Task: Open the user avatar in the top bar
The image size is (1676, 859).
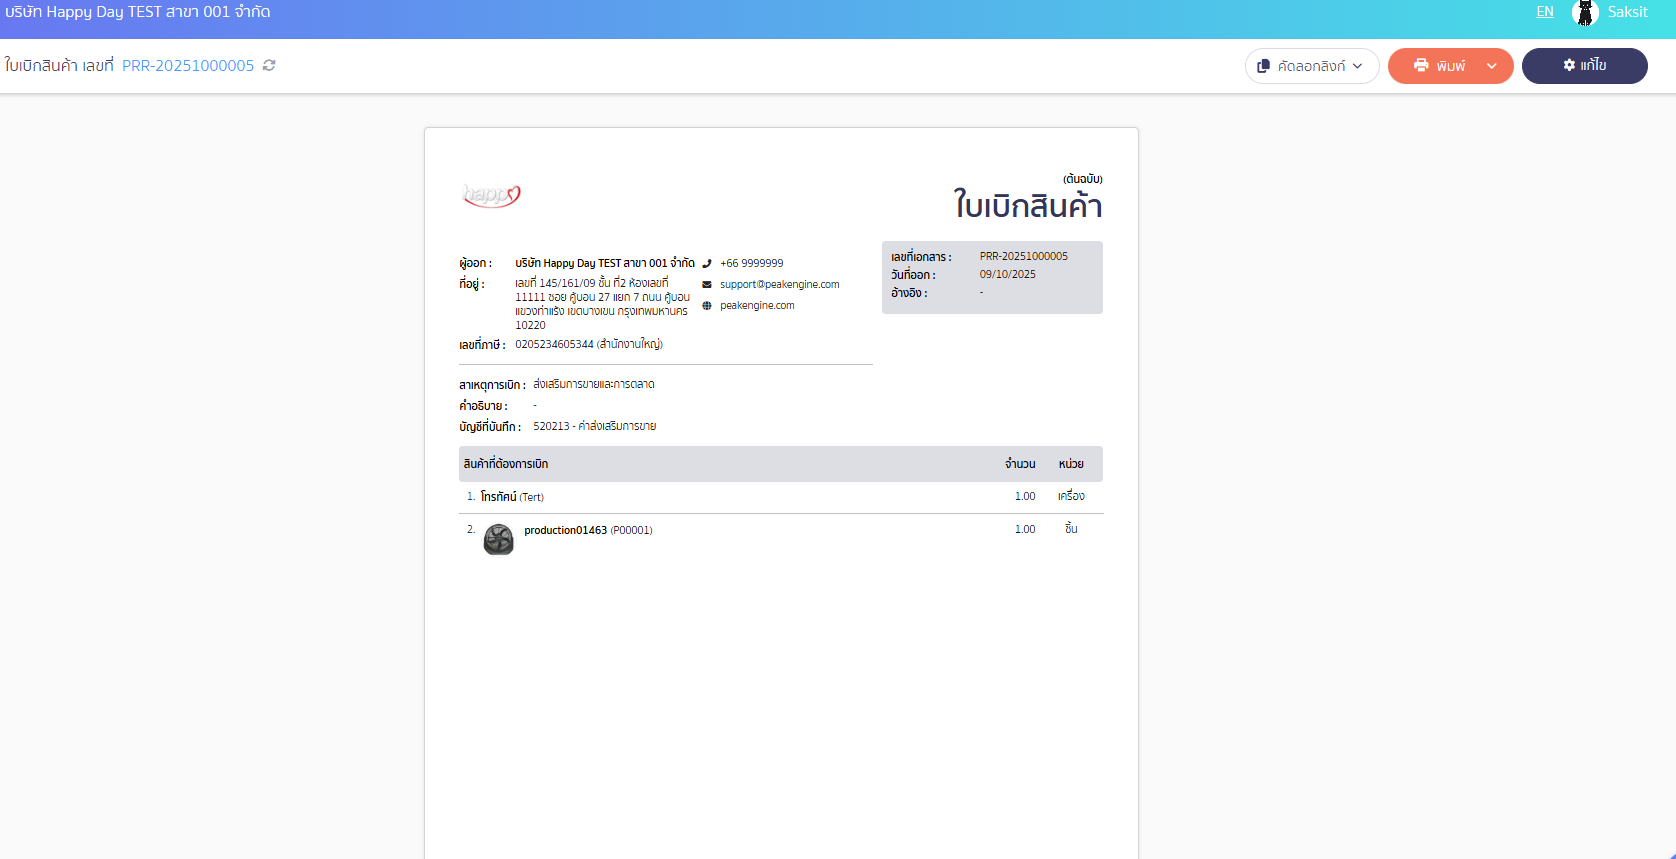Action: point(1584,13)
